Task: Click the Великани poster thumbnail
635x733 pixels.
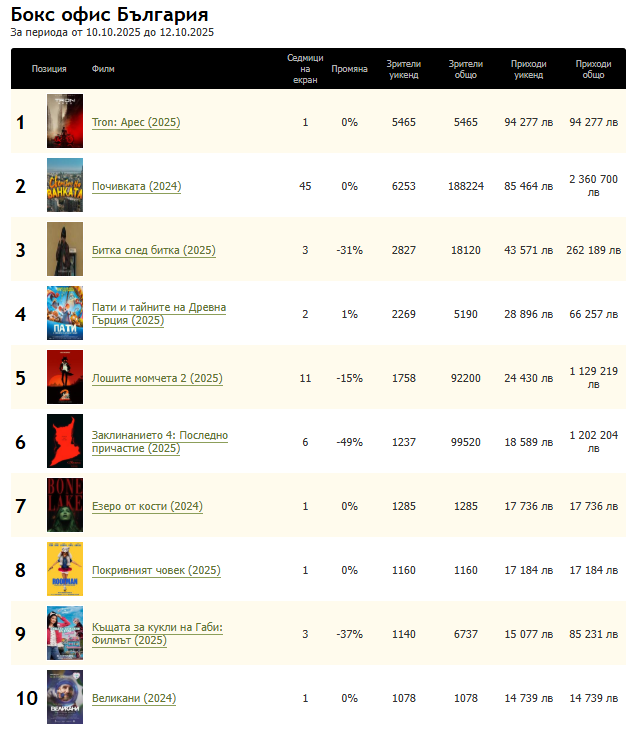Action: 64,698
